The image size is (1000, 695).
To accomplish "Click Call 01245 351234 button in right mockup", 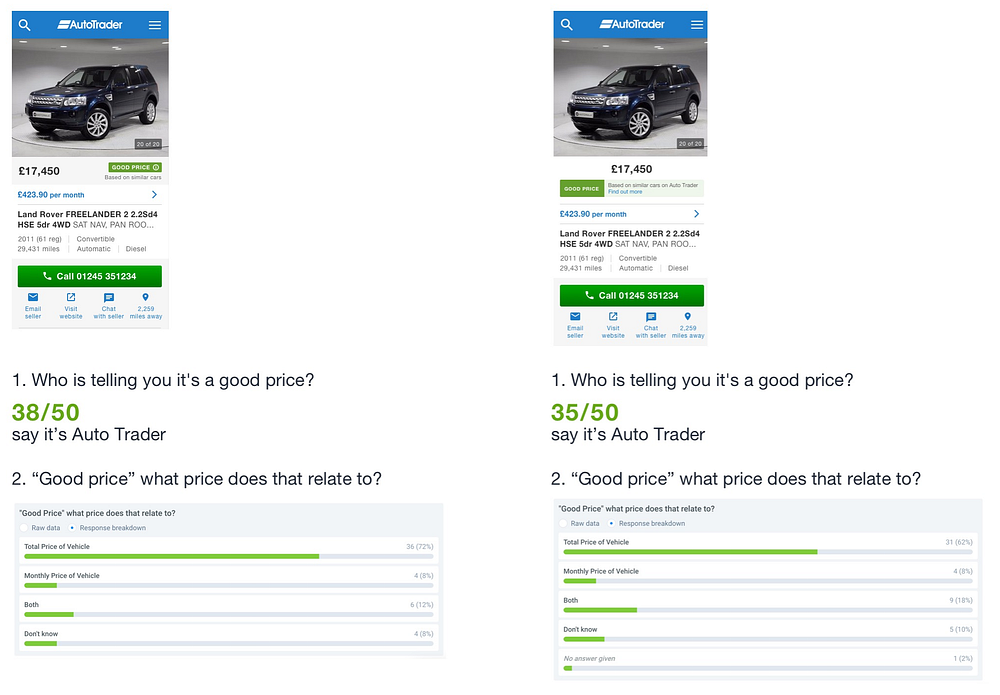I will pyautogui.click(x=632, y=295).
